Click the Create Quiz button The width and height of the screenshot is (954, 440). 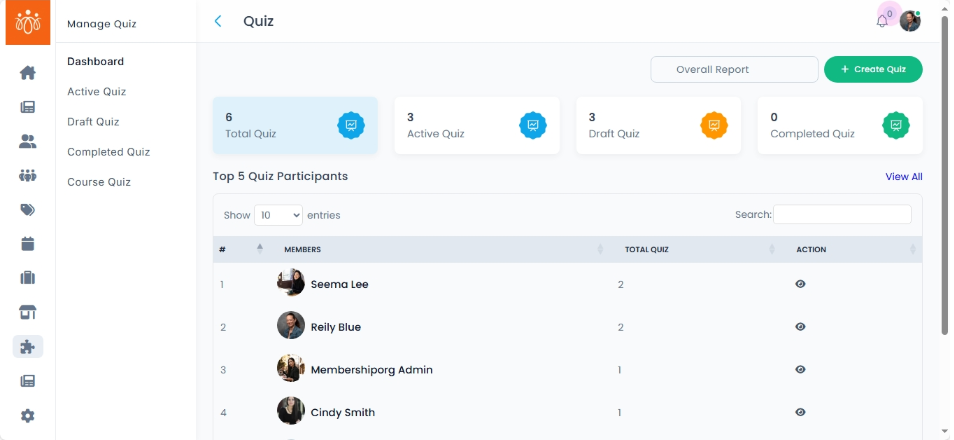tap(873, 69)
